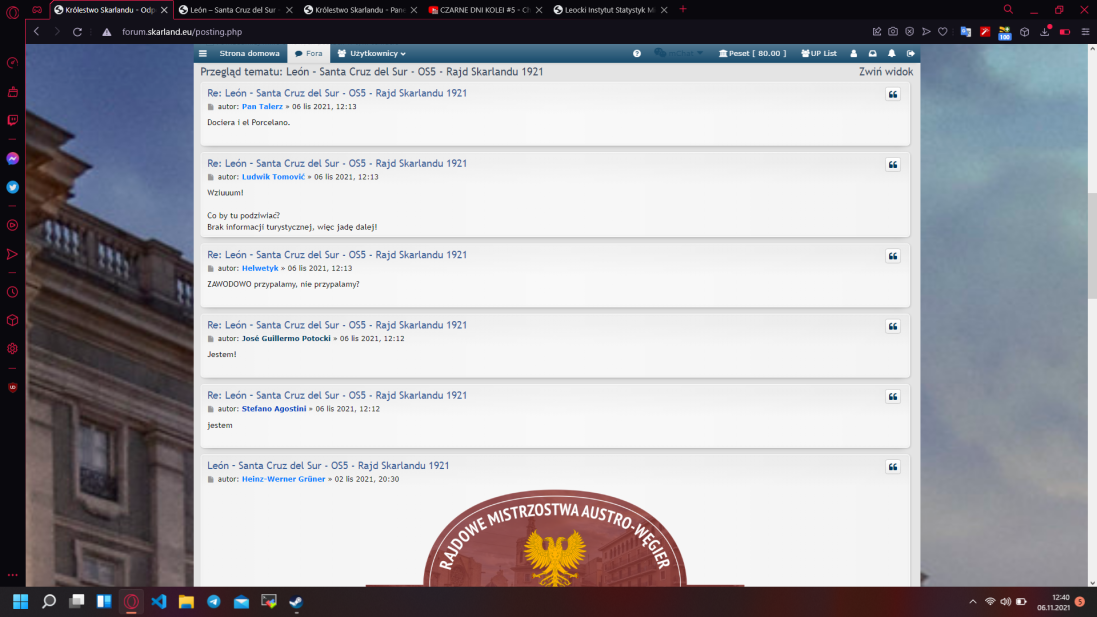Open Ludwik Tomović's profile link

click(x=274, y=177)
